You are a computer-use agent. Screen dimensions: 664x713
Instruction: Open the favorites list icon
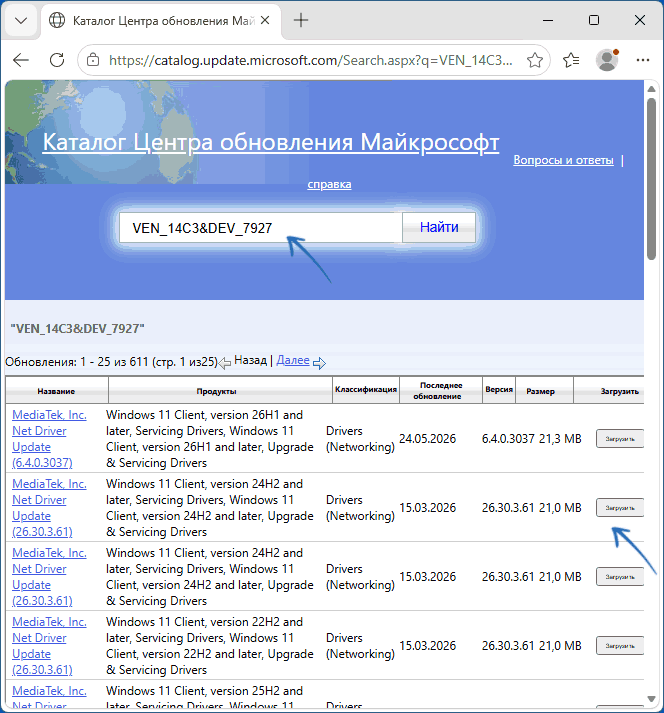[571, 60]
